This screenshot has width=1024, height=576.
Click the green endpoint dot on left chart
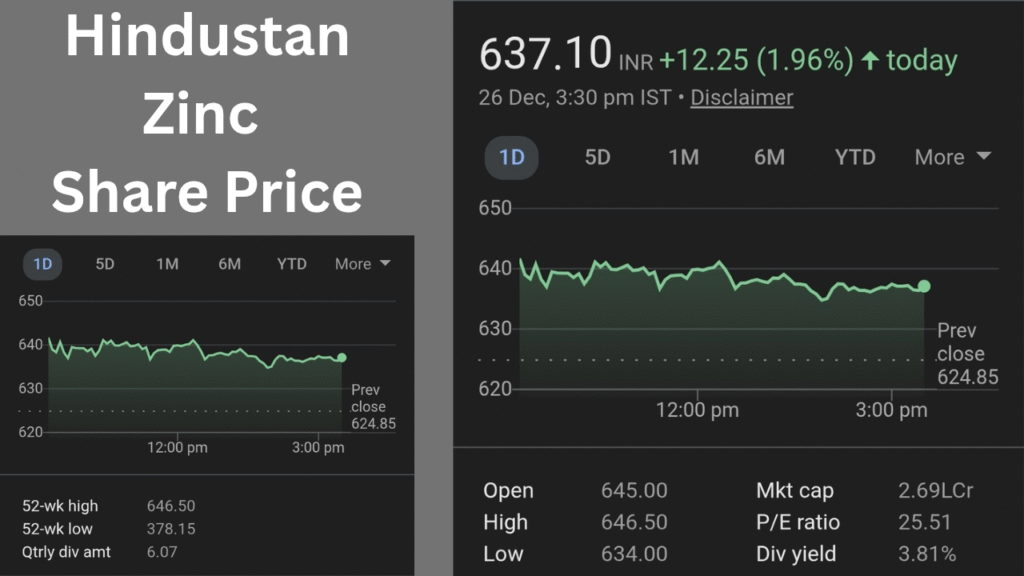click(342, 357)
